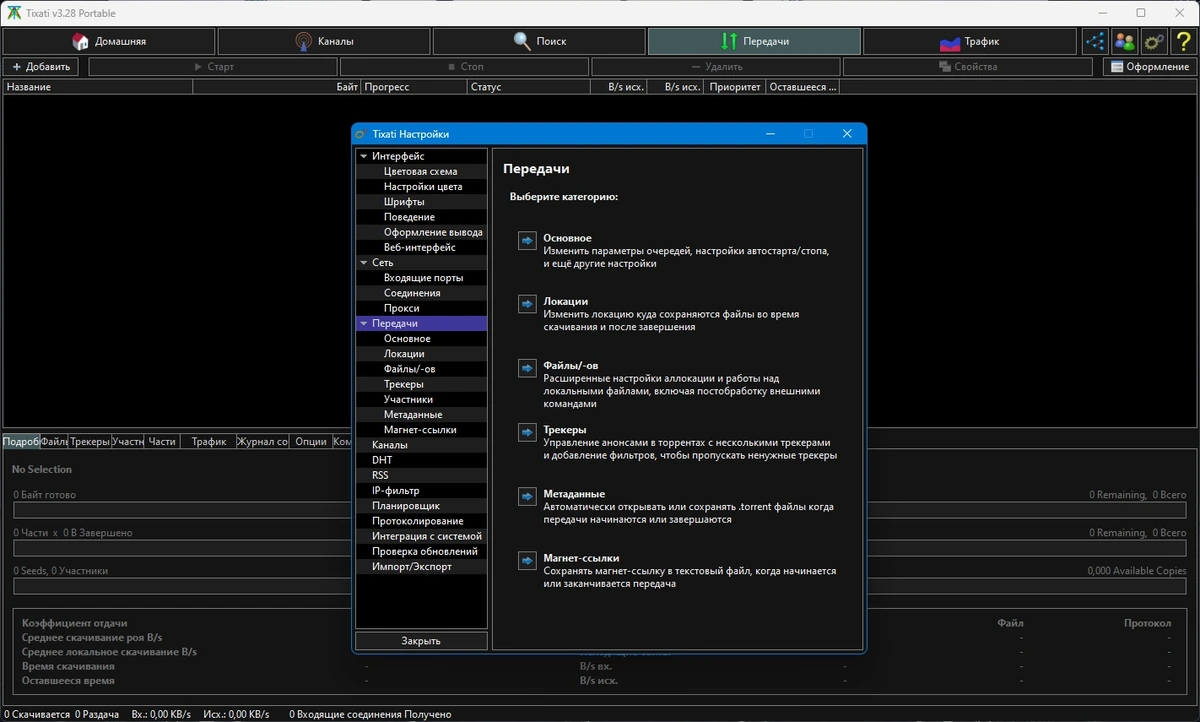Open Локации category link in right pane
This screenshot has height=722, width=1200.
[x=565, y=301]
